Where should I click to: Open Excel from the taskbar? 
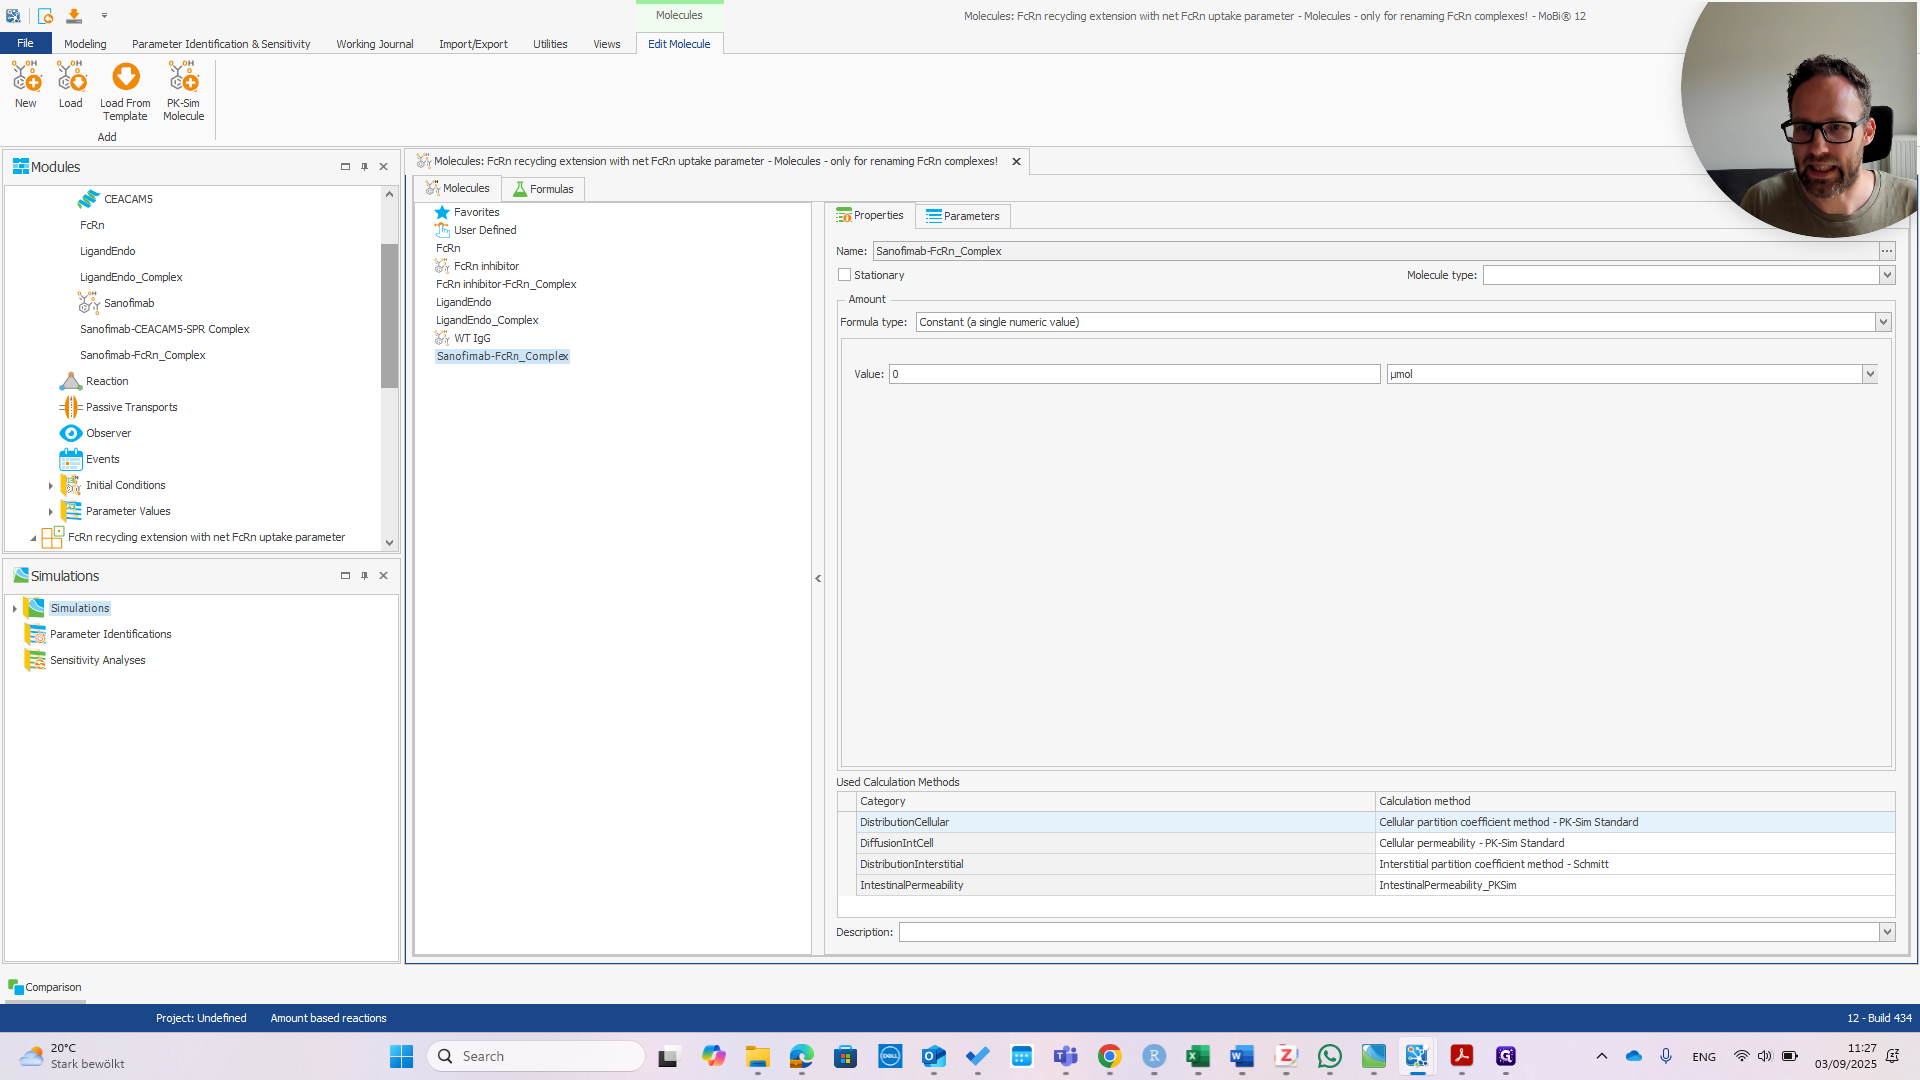[x=1197, y=1056]
